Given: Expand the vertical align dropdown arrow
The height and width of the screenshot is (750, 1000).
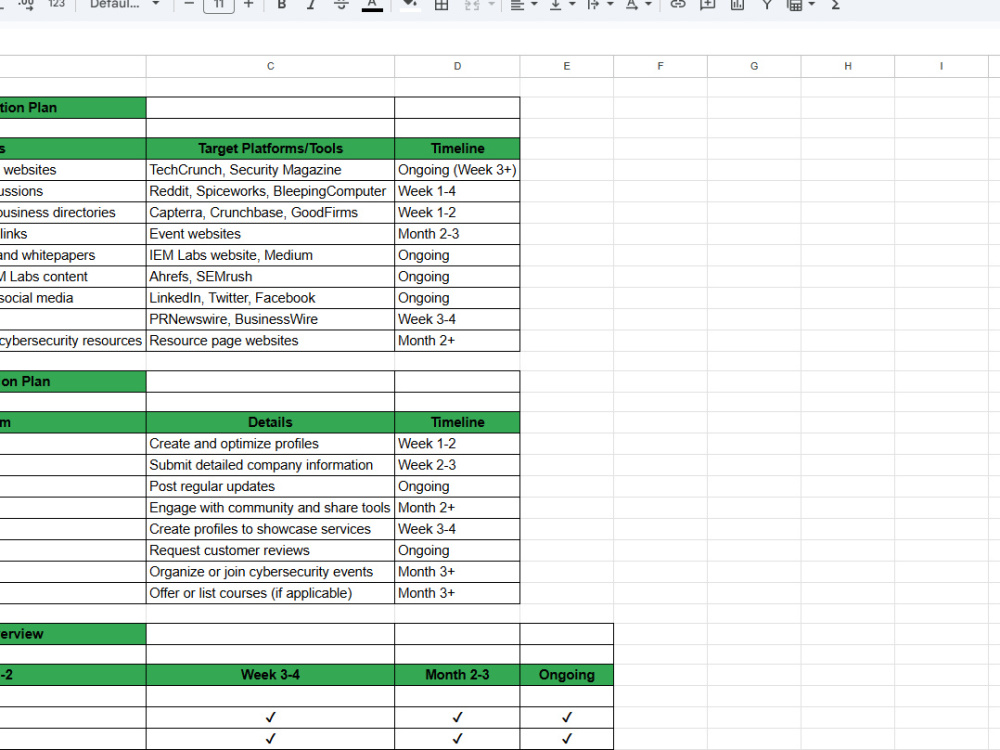Looking at the screenshot, I should point(572,4).
